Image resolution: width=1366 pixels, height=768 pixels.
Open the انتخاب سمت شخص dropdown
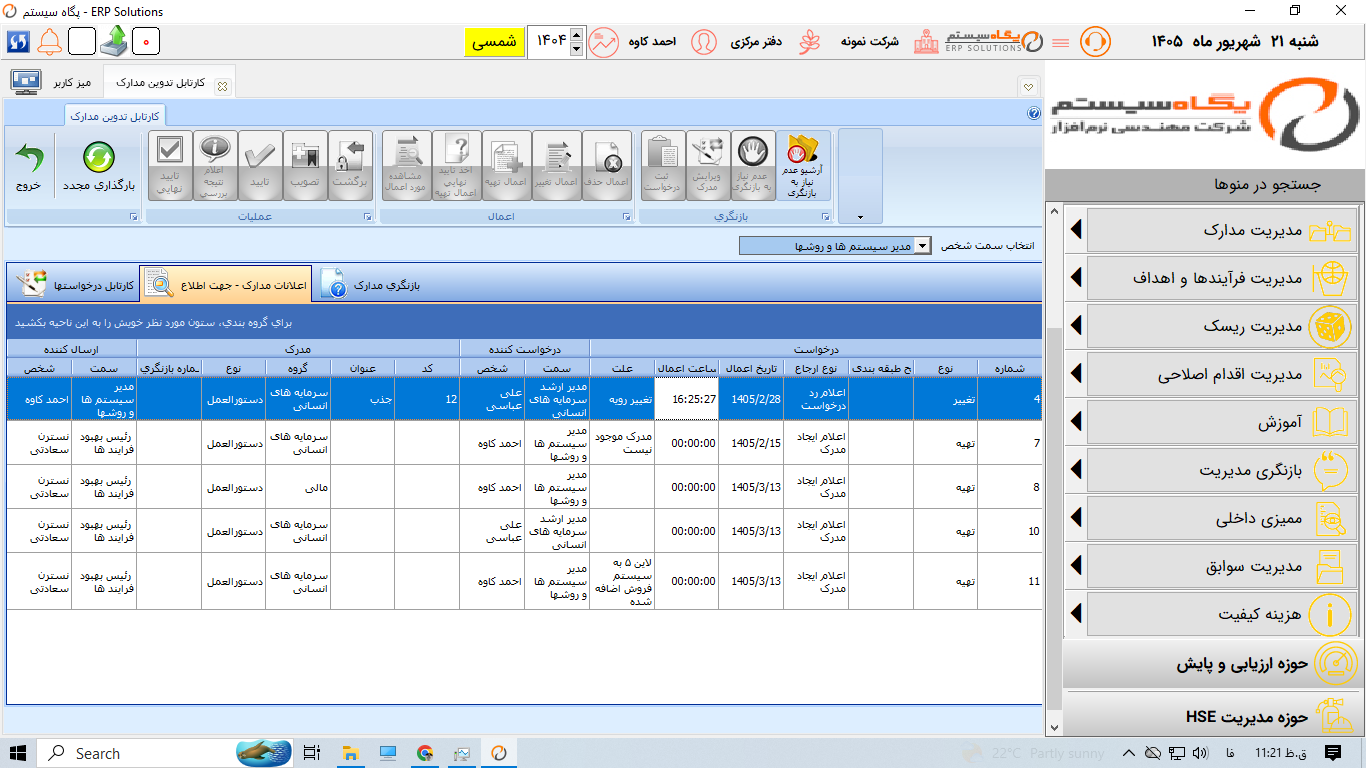click(x=835, y=246)
